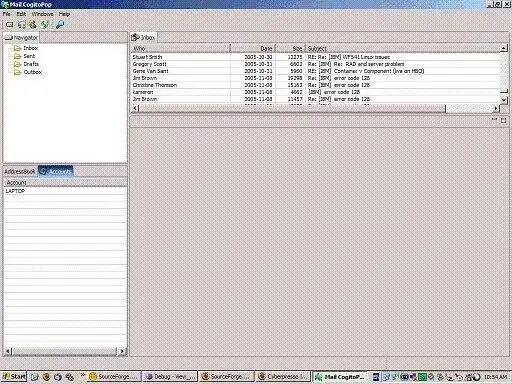Select the Drafts folder in the tree

point(31,64)
